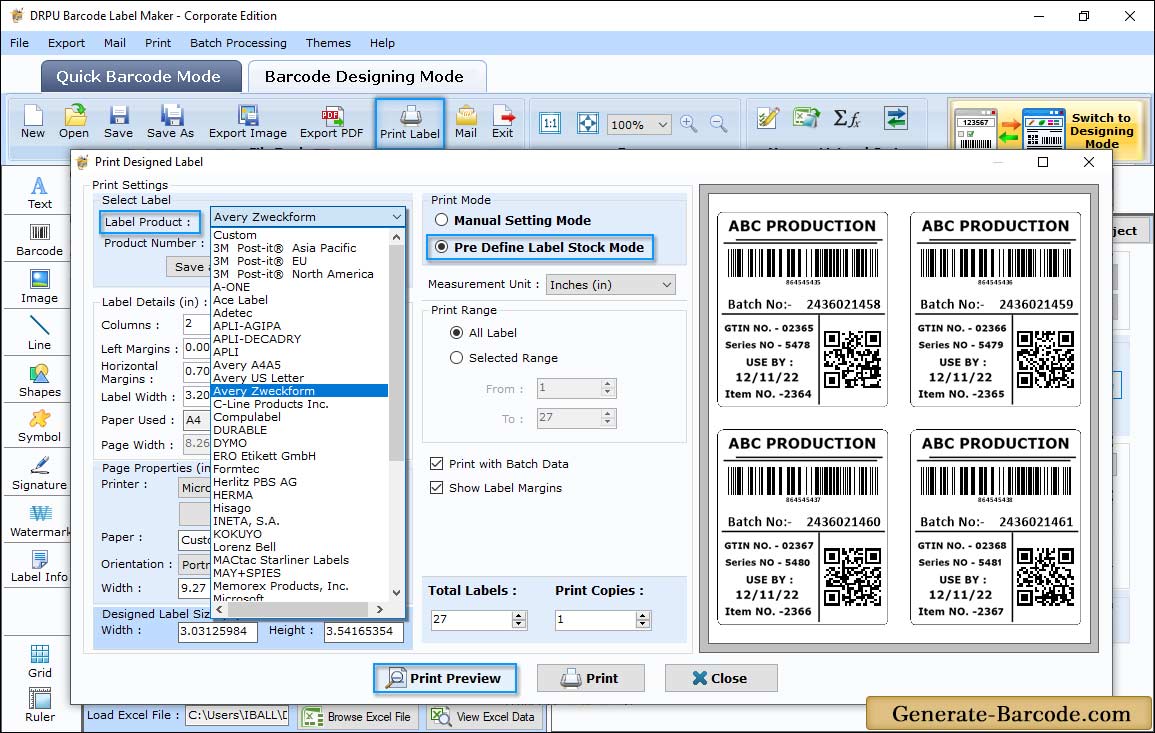1155x733 pixels.
Task: Toggle the Ruler tool in sidebar
Action: (x=39, y=706)
